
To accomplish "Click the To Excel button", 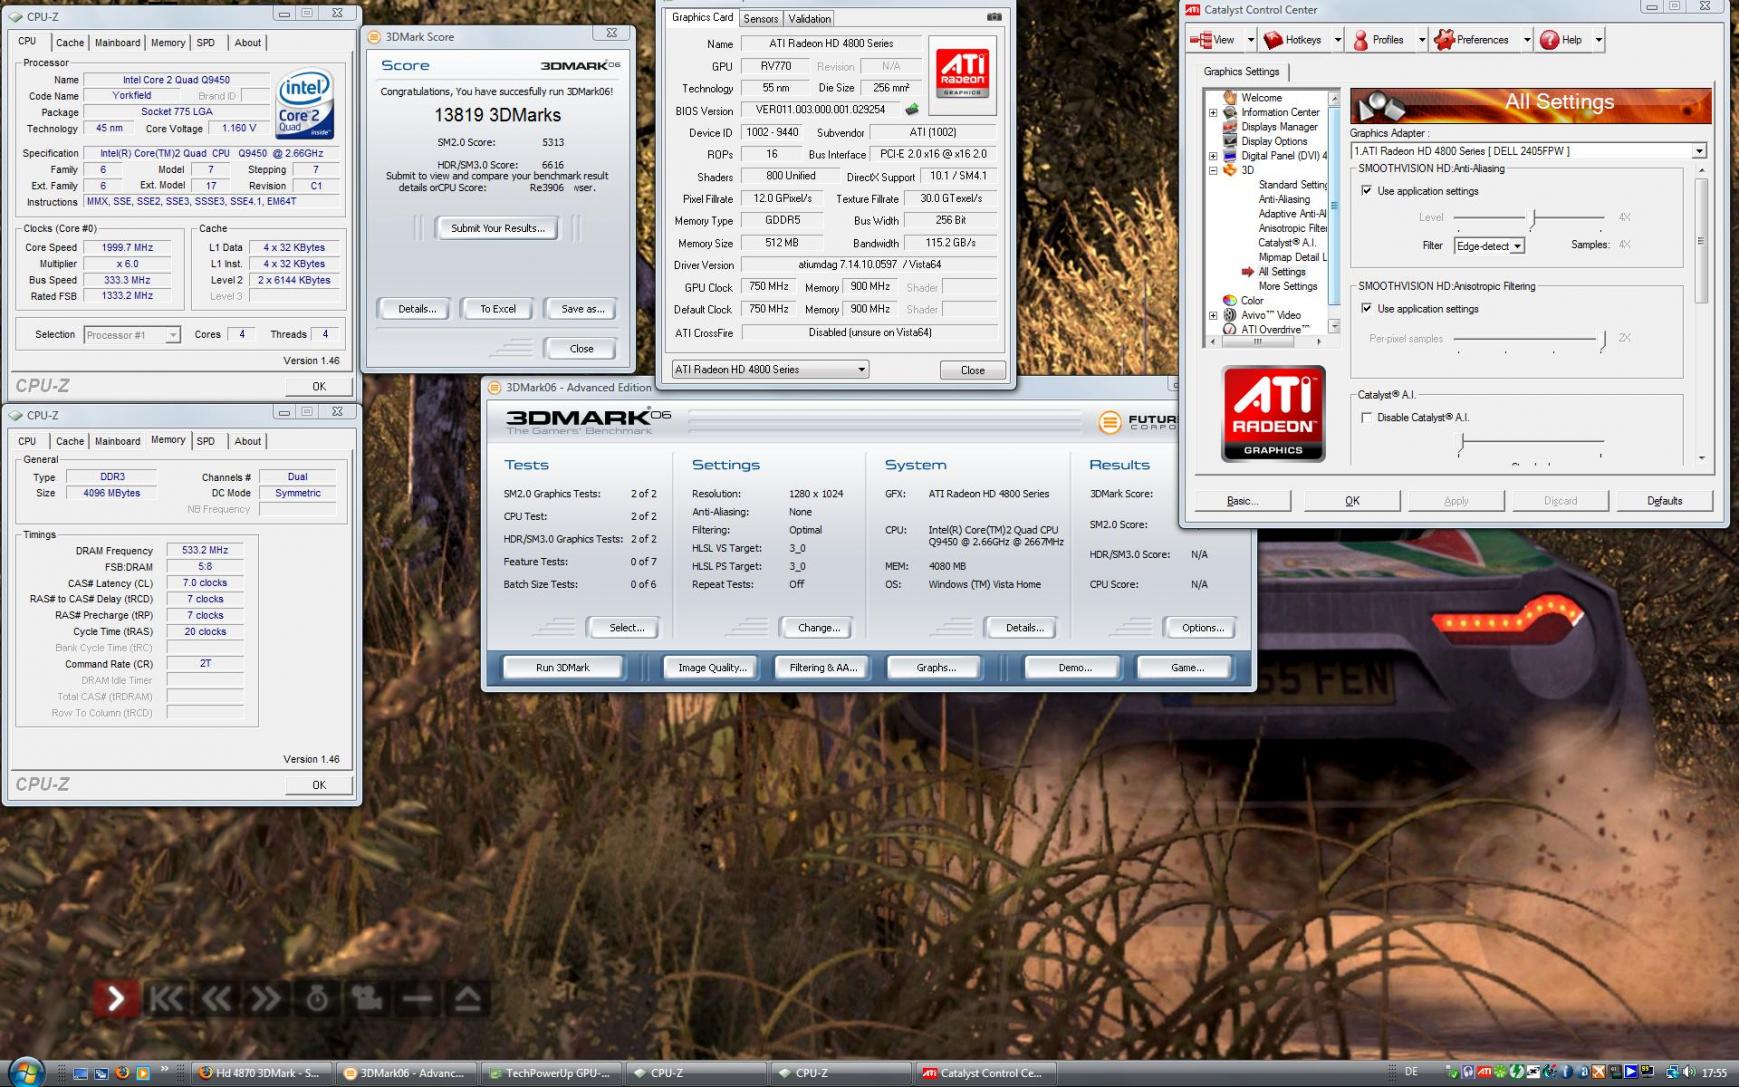I will pos(498,309).
